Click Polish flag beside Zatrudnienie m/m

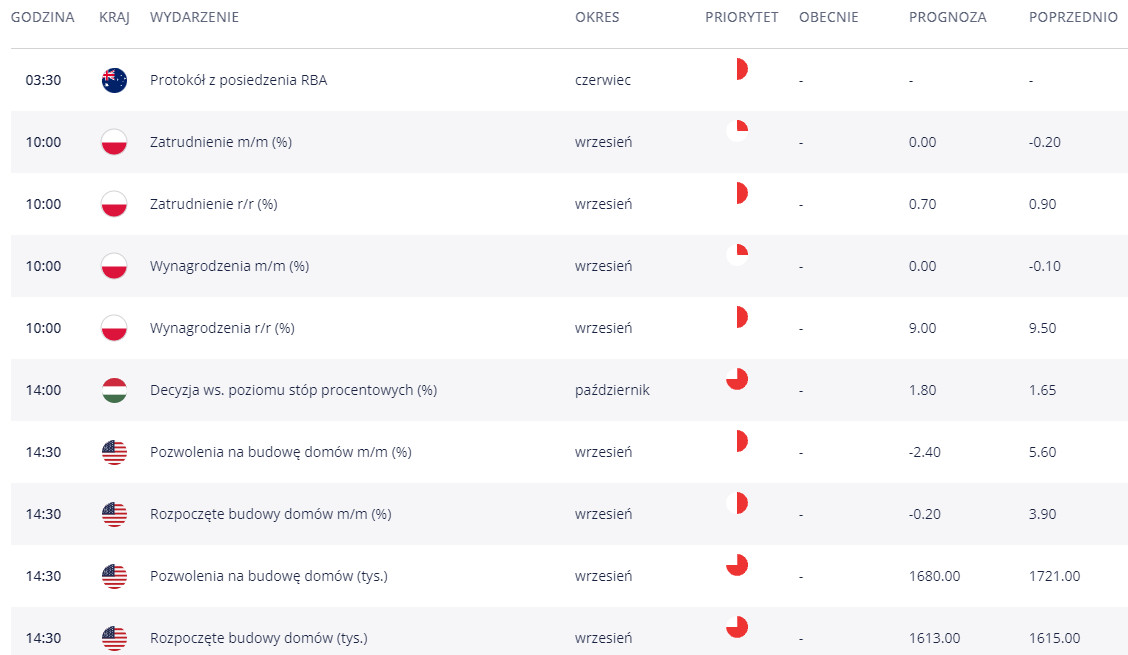pyautogui.click(x=114, y=142)
